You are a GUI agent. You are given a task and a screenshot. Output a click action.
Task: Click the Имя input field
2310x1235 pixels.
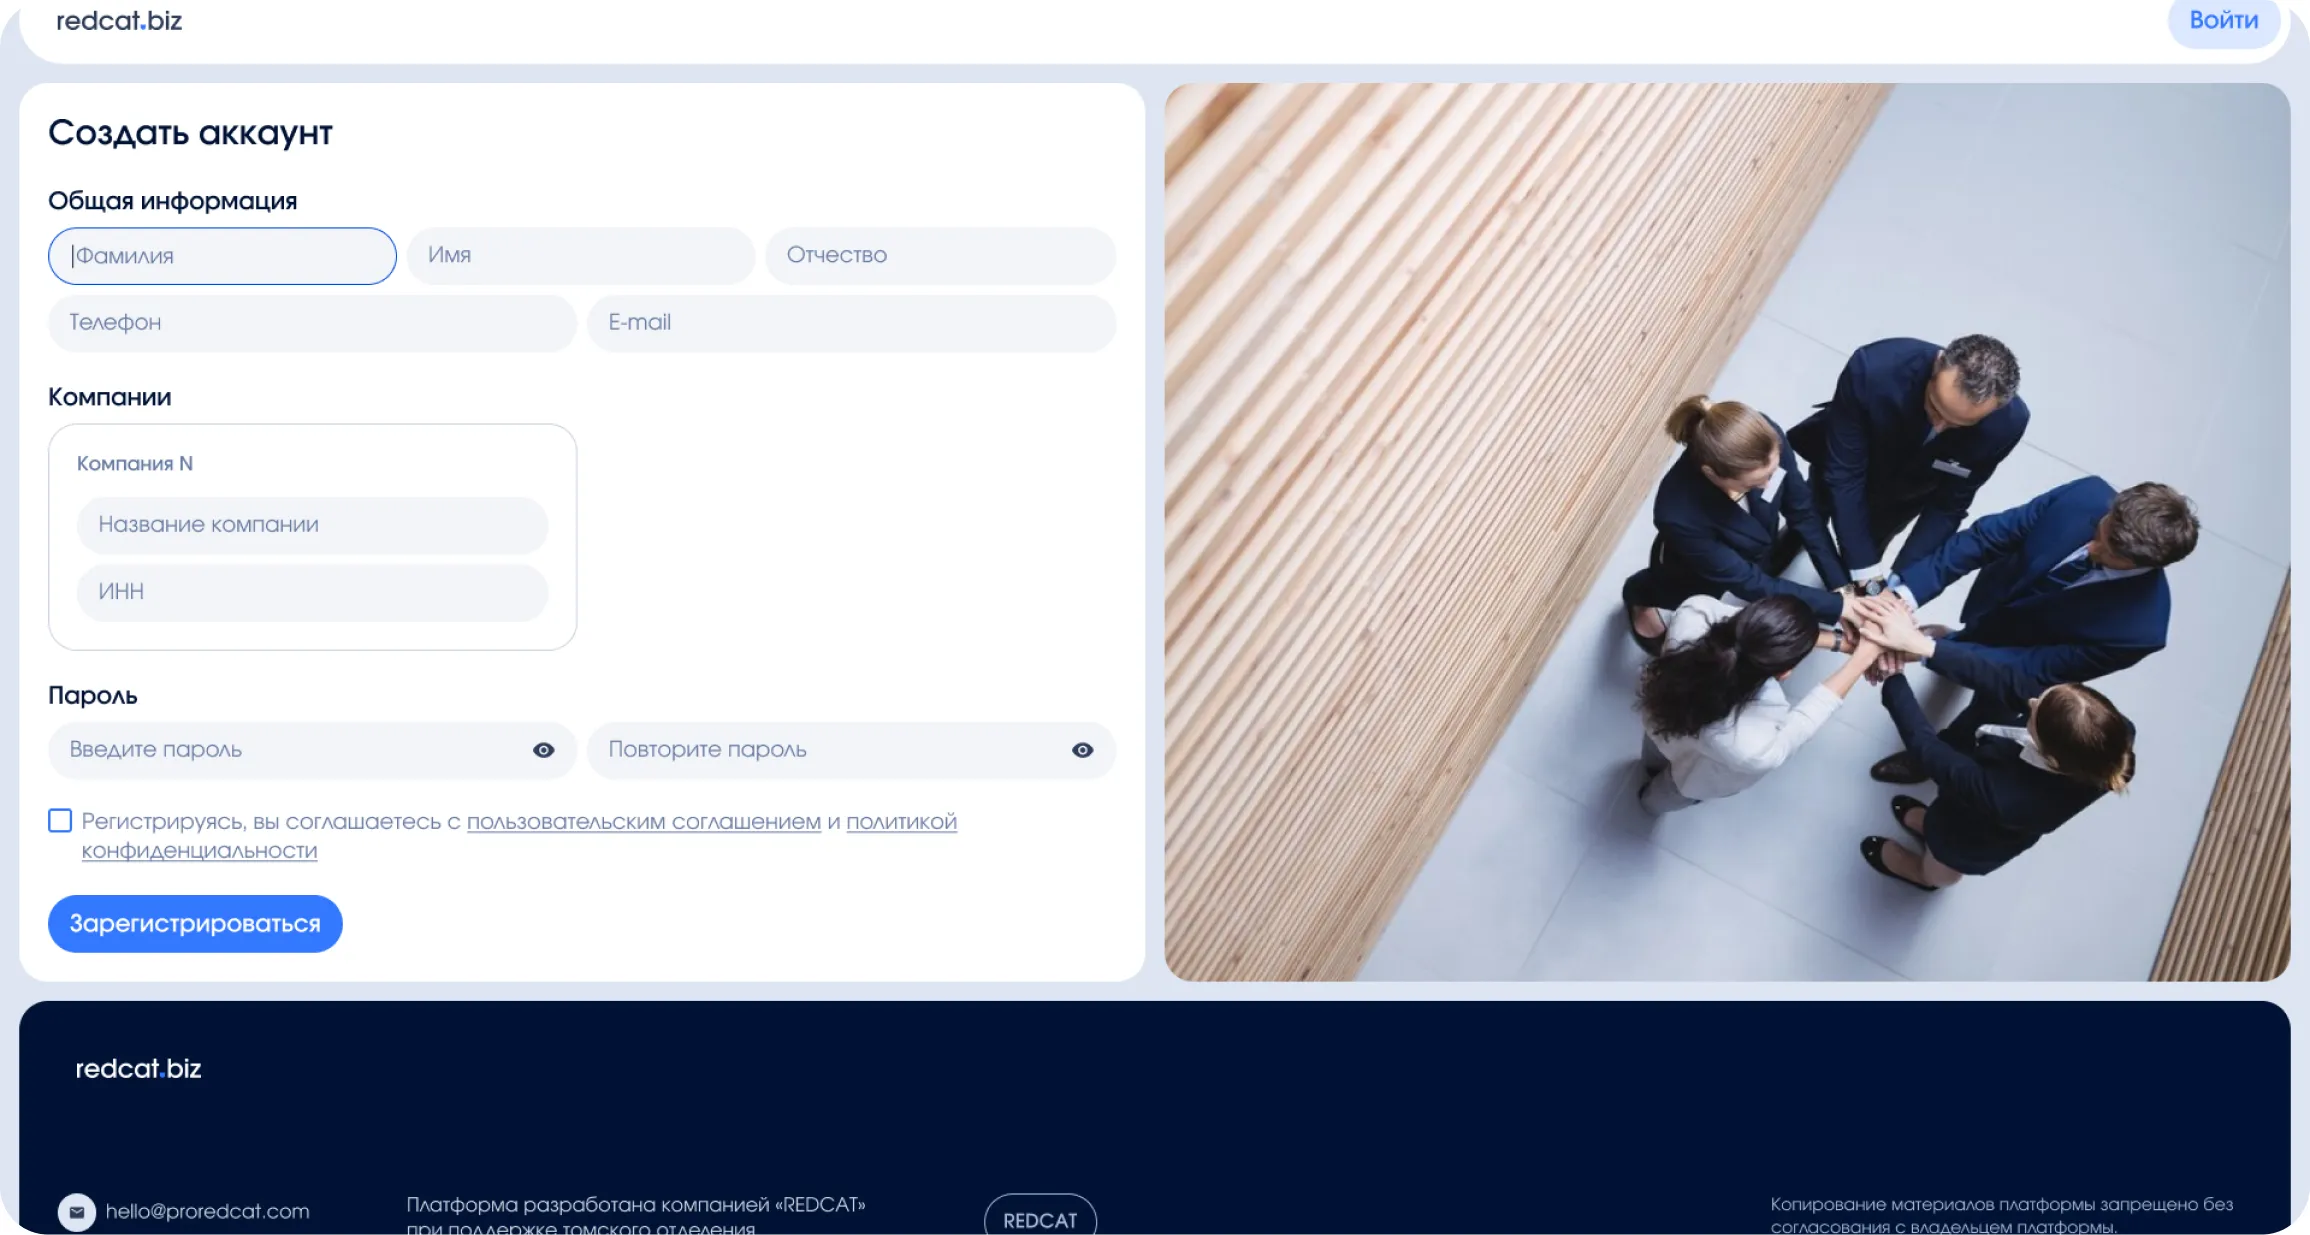[x=580, y=256]
